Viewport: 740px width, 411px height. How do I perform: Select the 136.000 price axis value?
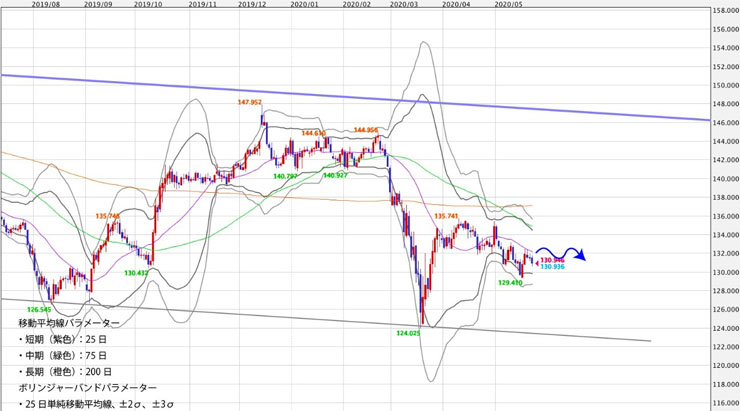[726, 216]
